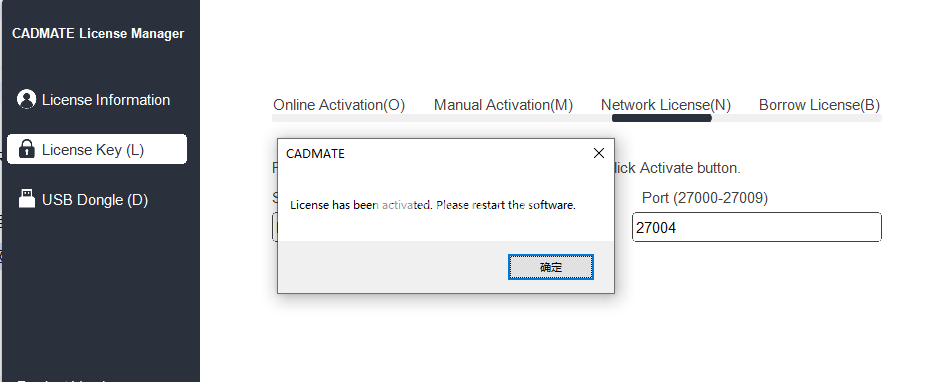Confirm the dialog with the 确定 button
Viewport: 929px width, 382px height.
[x=551, y=267]
